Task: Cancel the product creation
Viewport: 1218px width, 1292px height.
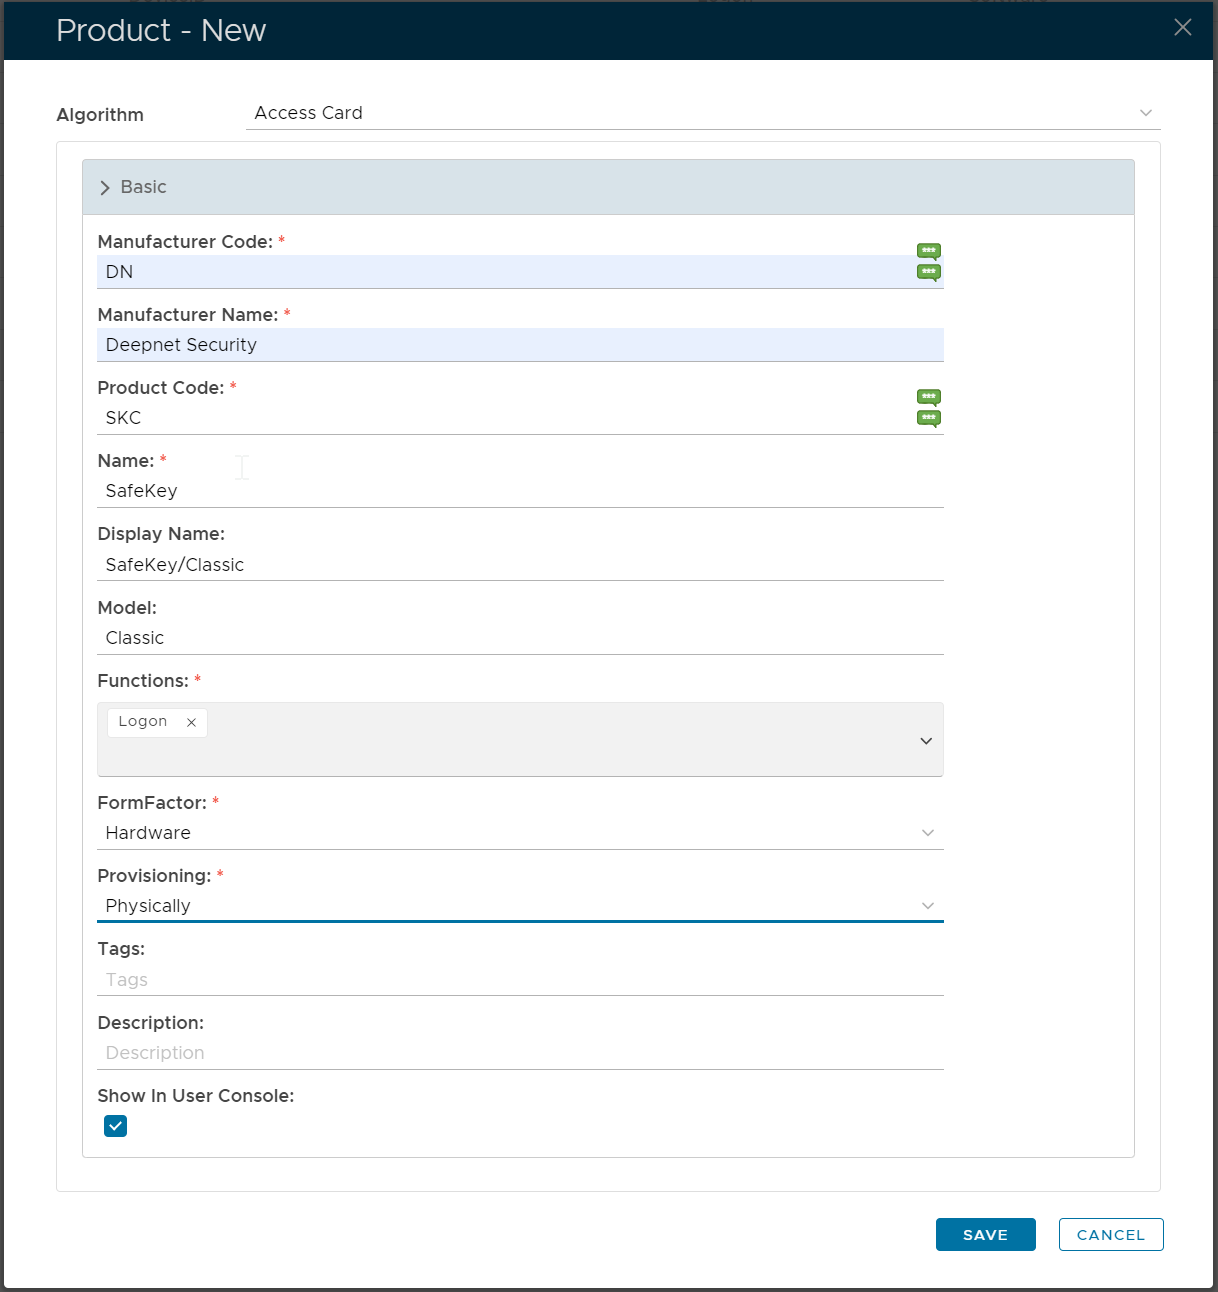Action: tap(1110, 1235)
